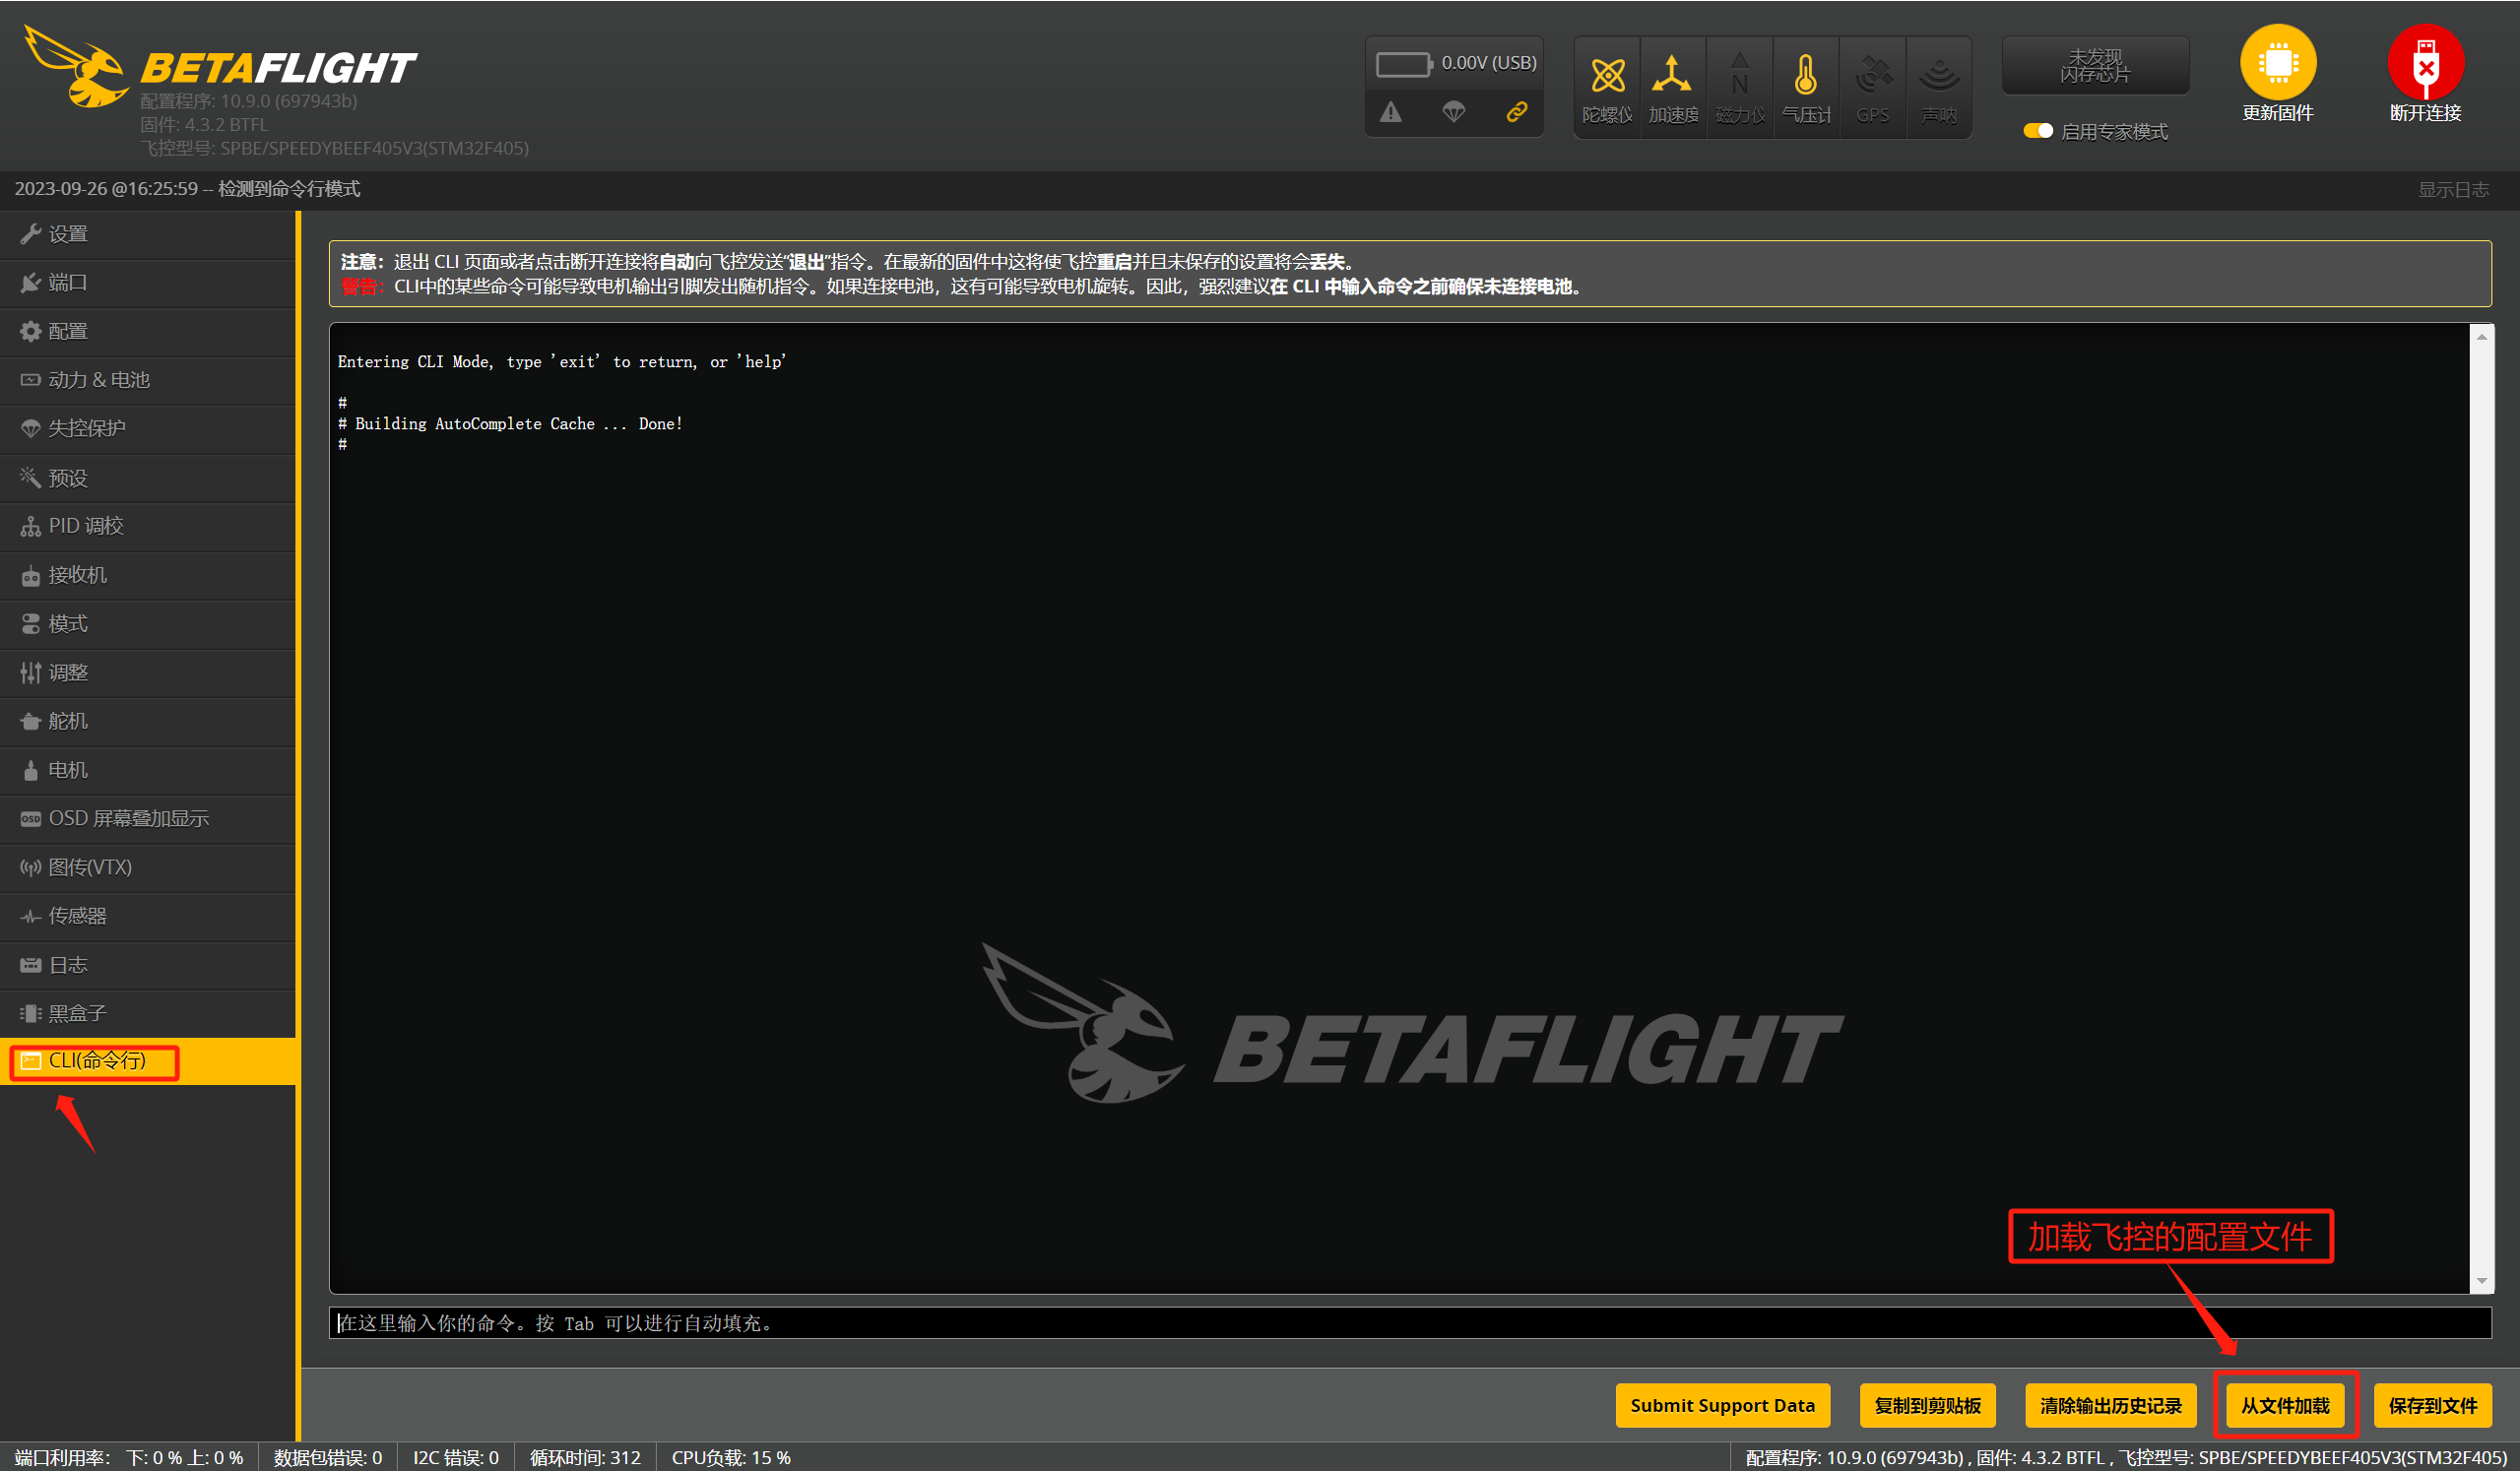The width and height of the screenshot is (2520, 1471).
Task: Click the warning triangle near the battery indicator
Action: (x=1391, y=112)
